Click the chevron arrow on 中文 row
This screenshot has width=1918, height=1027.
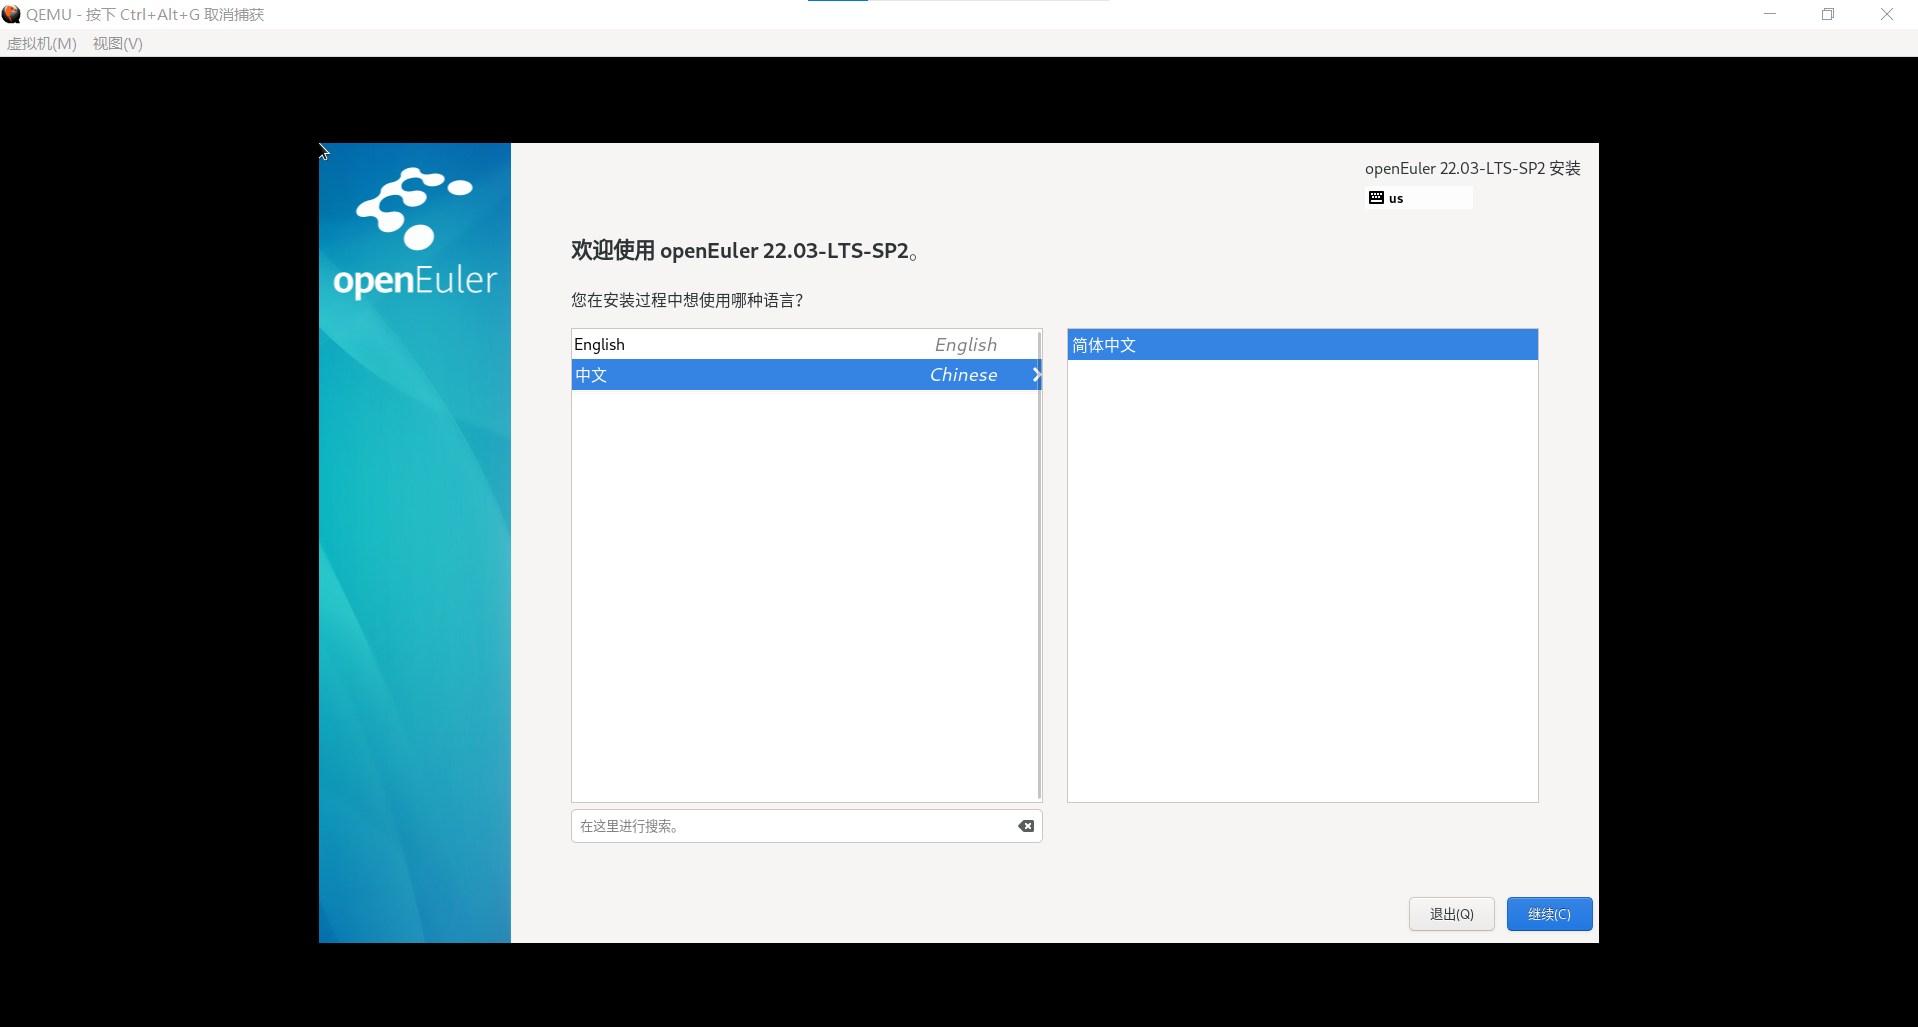[x=1036, y=375]
